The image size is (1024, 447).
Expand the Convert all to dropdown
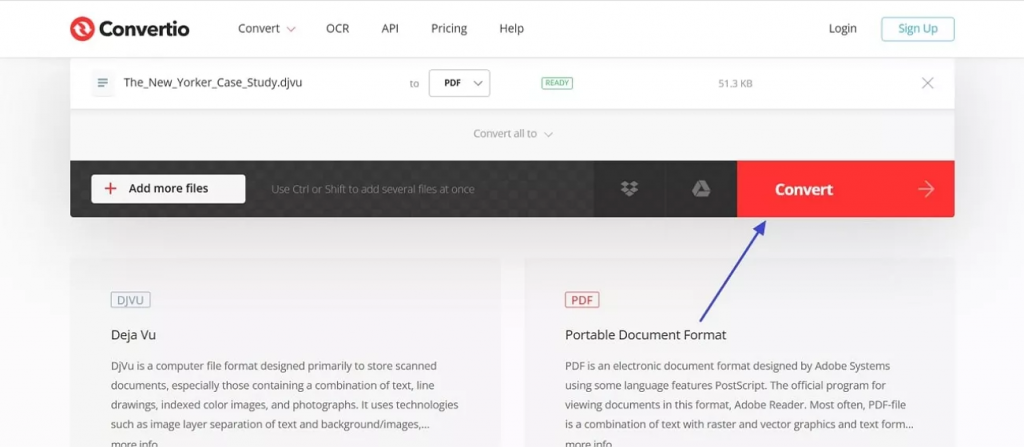pyautogui.click(x=513, y=133)
